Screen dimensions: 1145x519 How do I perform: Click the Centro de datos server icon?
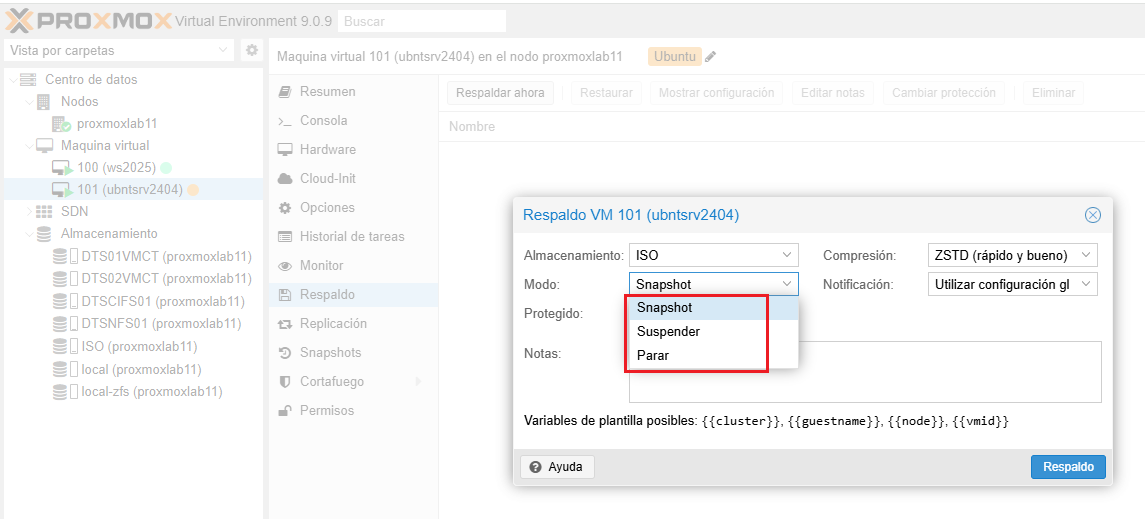click(x=28, y=80)
